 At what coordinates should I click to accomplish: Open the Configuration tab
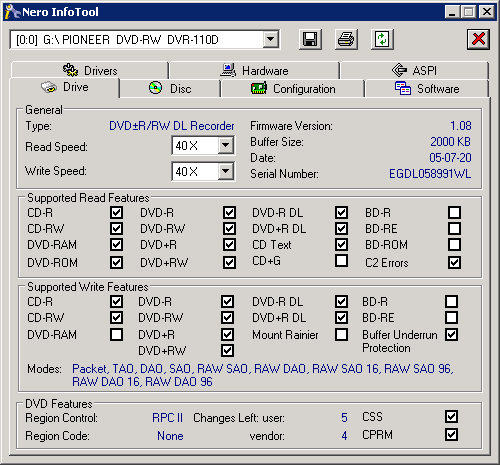coord(293,89)
